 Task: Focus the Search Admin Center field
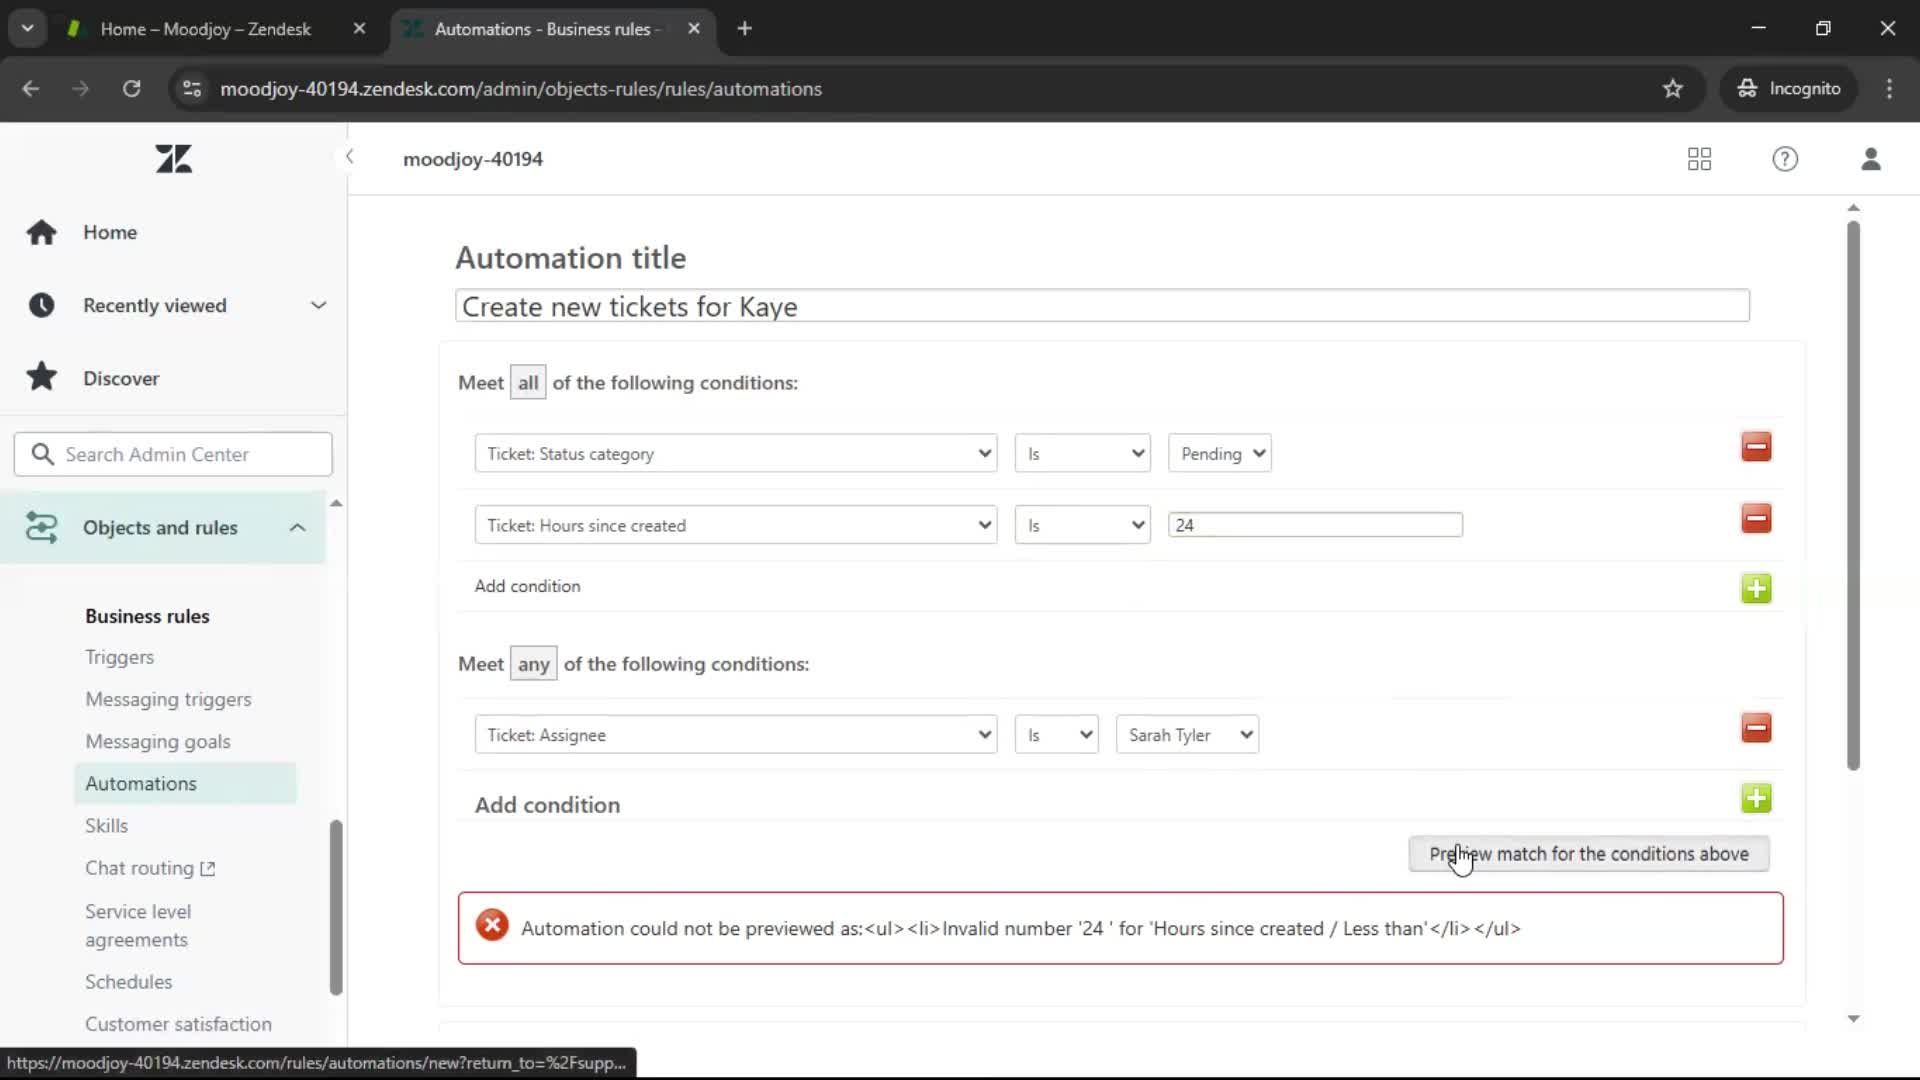[173, 454]
